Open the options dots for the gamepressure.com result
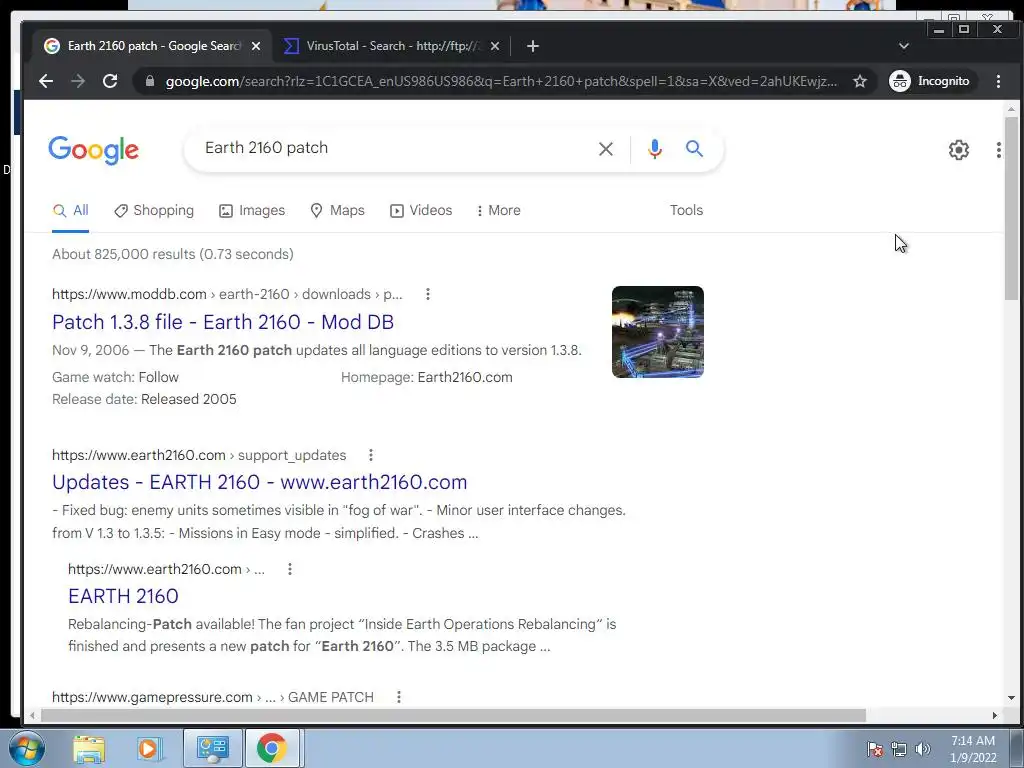The image size is (1024, 768). pos(399,697)
